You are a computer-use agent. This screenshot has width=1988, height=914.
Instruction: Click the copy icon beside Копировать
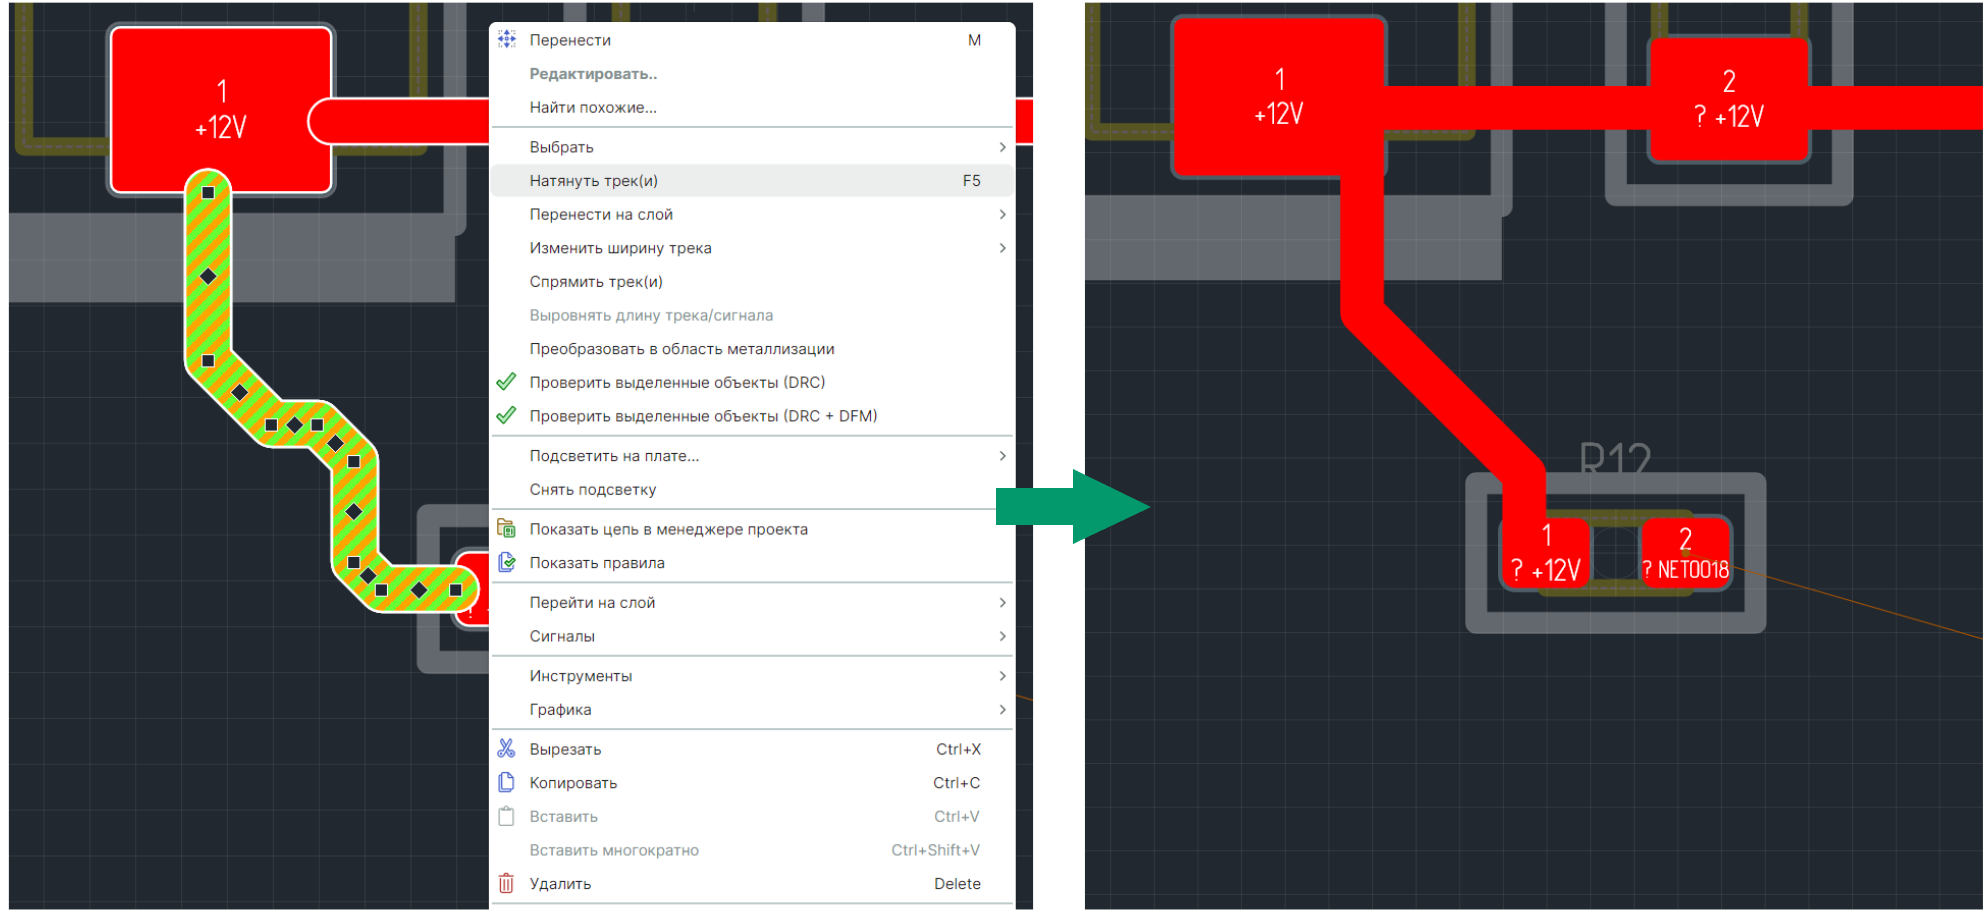coord(507,782)
